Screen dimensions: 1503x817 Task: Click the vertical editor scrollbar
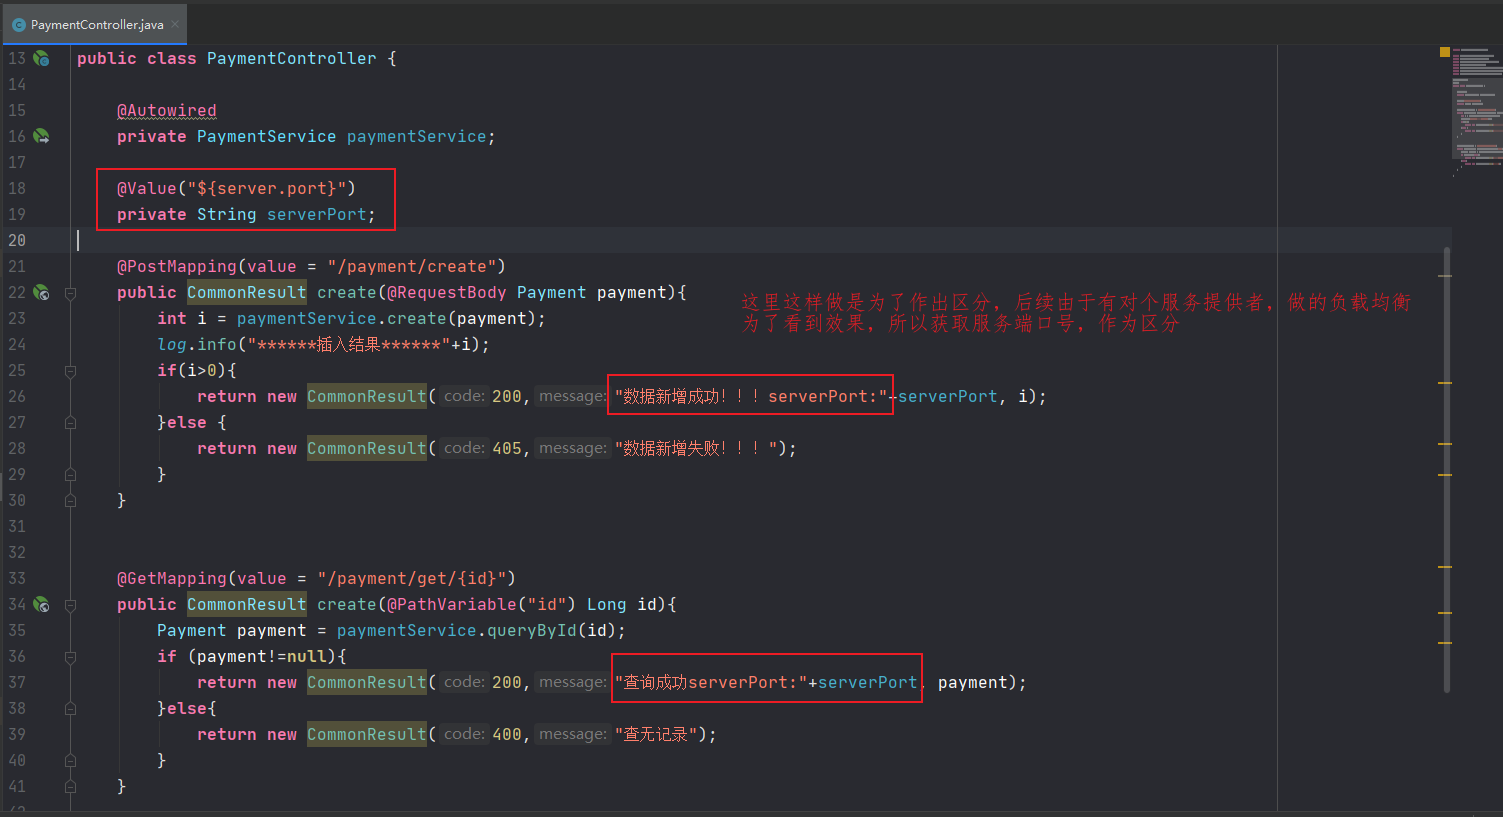pyautogui.click(x=1446, y=470)
